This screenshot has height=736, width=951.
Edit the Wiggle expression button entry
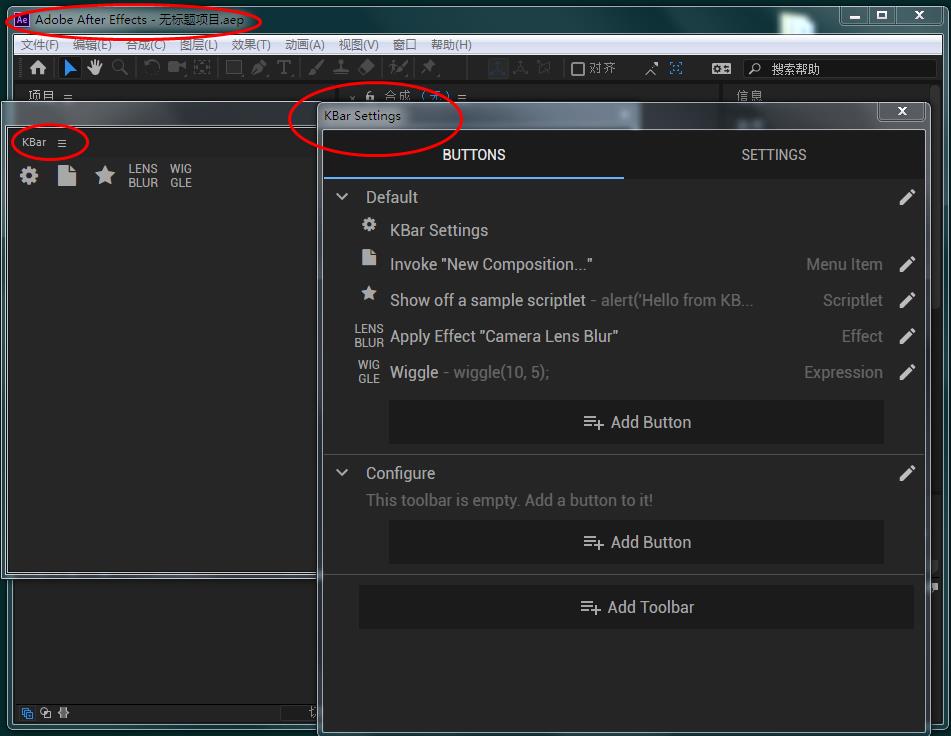tap(907, 372)
